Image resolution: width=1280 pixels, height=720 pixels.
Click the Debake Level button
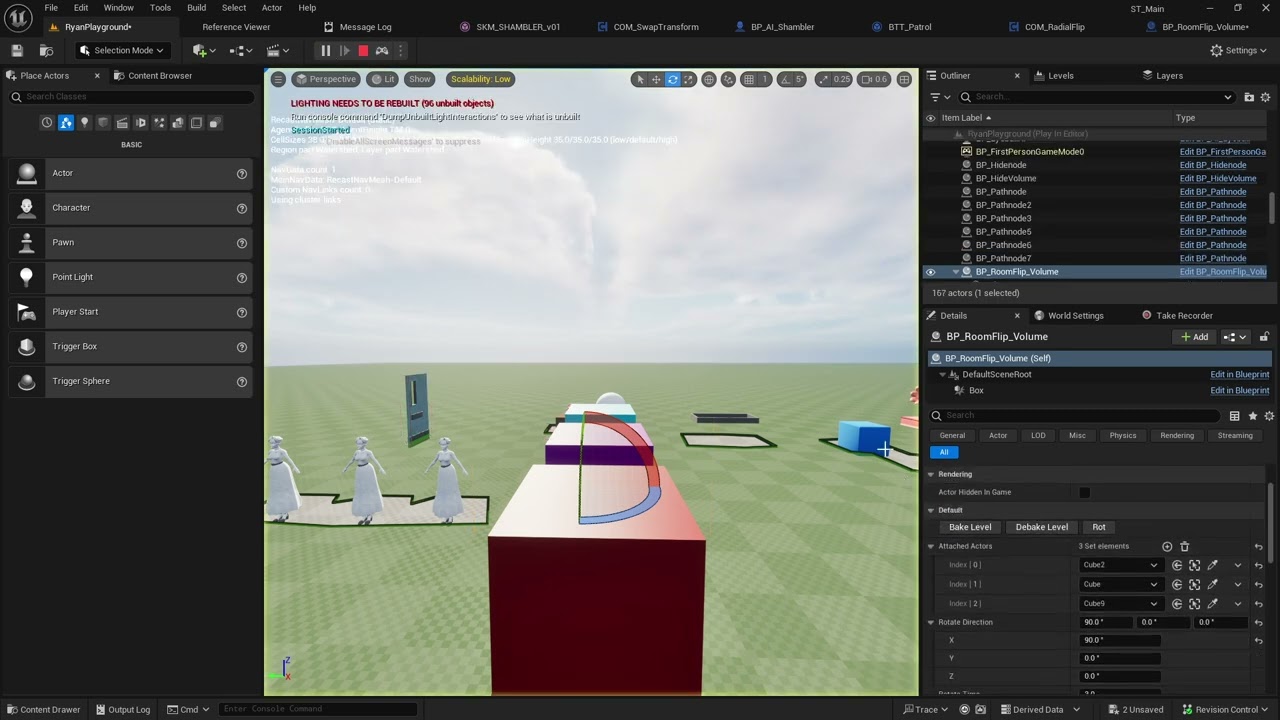(x=1042, y=527)
